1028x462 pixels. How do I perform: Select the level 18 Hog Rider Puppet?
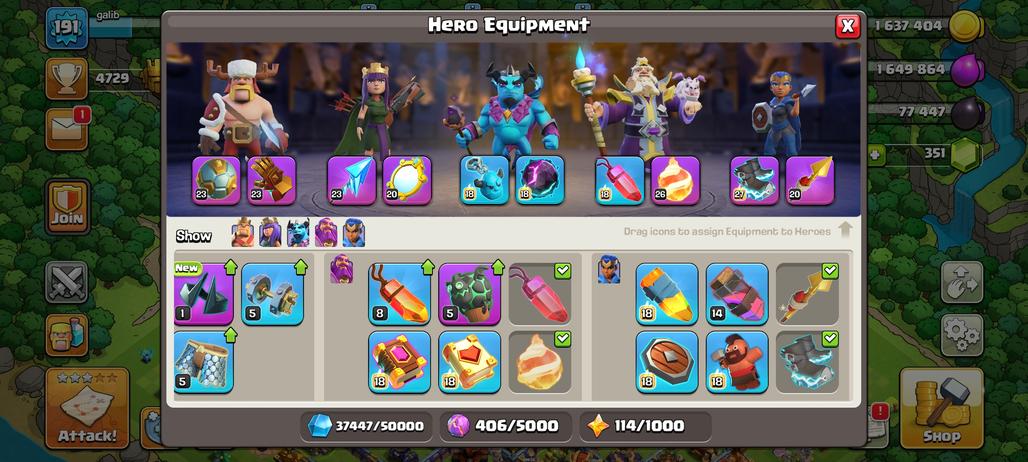[737, 362]
